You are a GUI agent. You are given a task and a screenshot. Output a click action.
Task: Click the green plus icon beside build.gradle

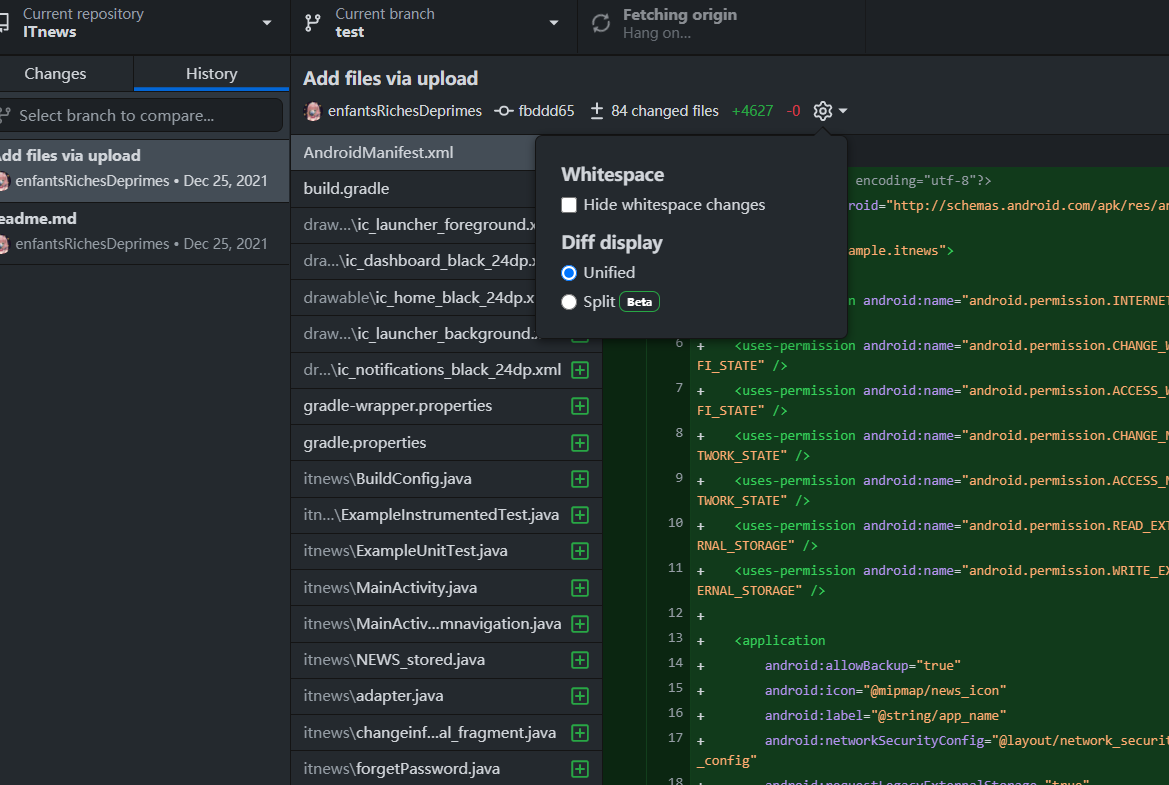click(580, 188)
